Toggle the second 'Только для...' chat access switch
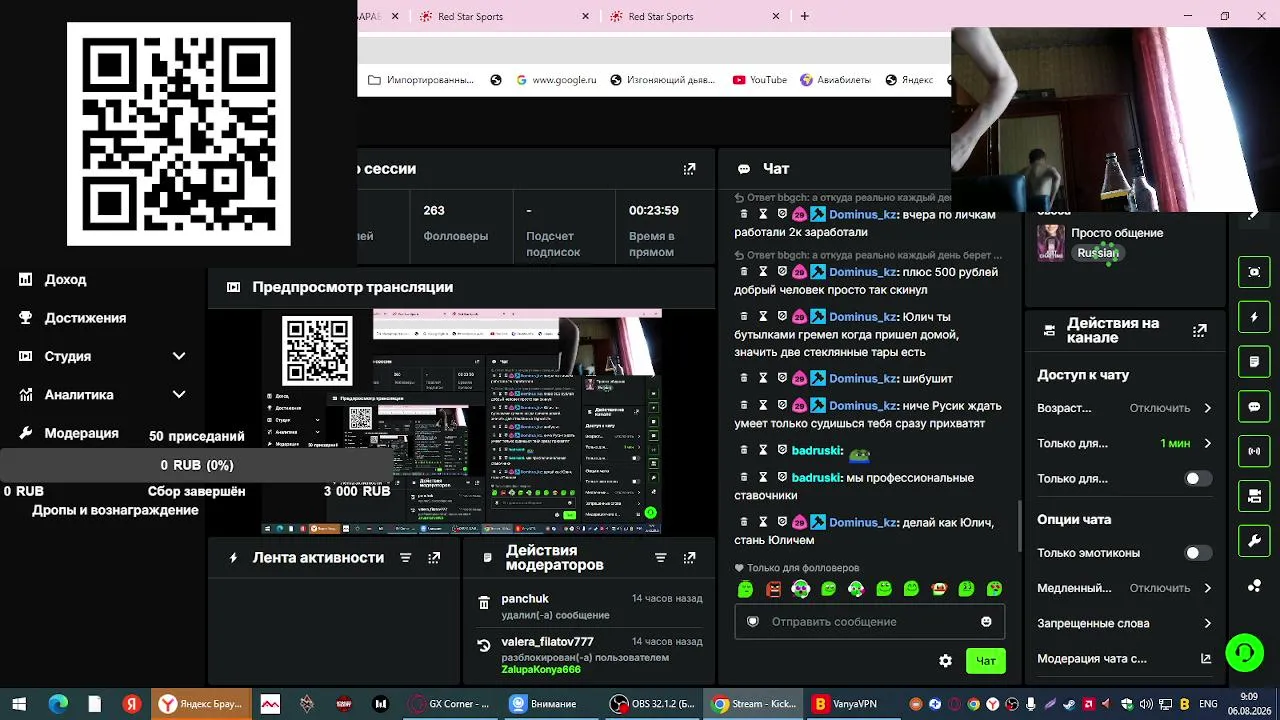The width and height of the screenshot is (1280, 720). pyautogui.click(x=1198, y=479)
